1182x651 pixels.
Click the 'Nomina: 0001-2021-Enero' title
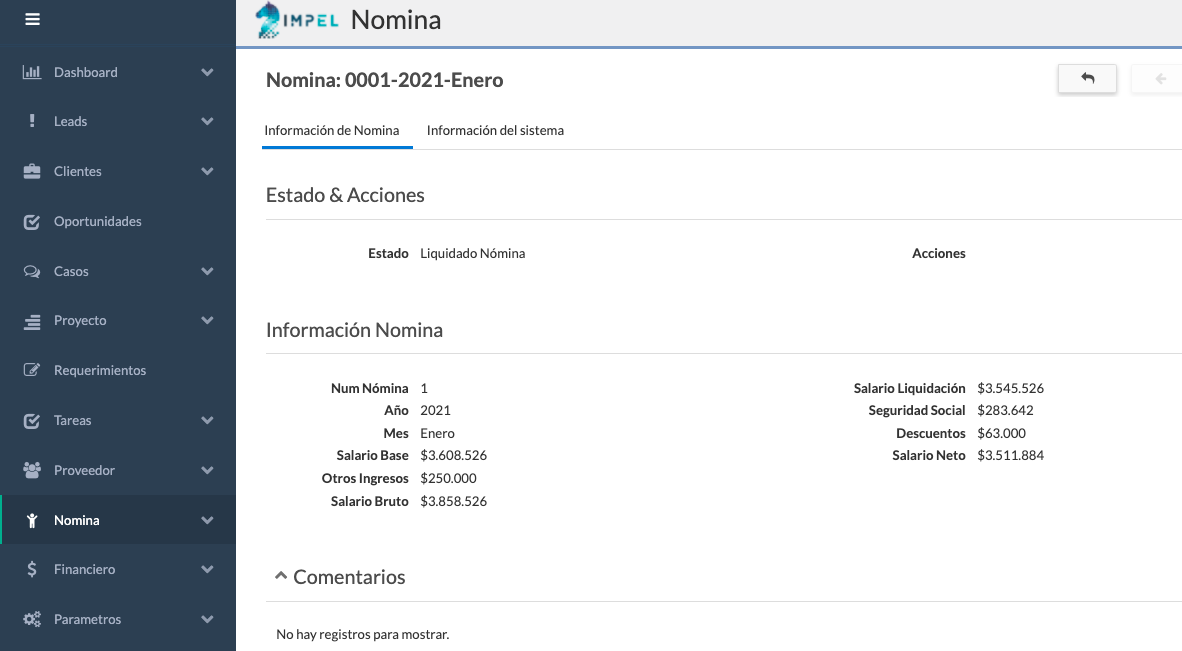tap(384, 80)
